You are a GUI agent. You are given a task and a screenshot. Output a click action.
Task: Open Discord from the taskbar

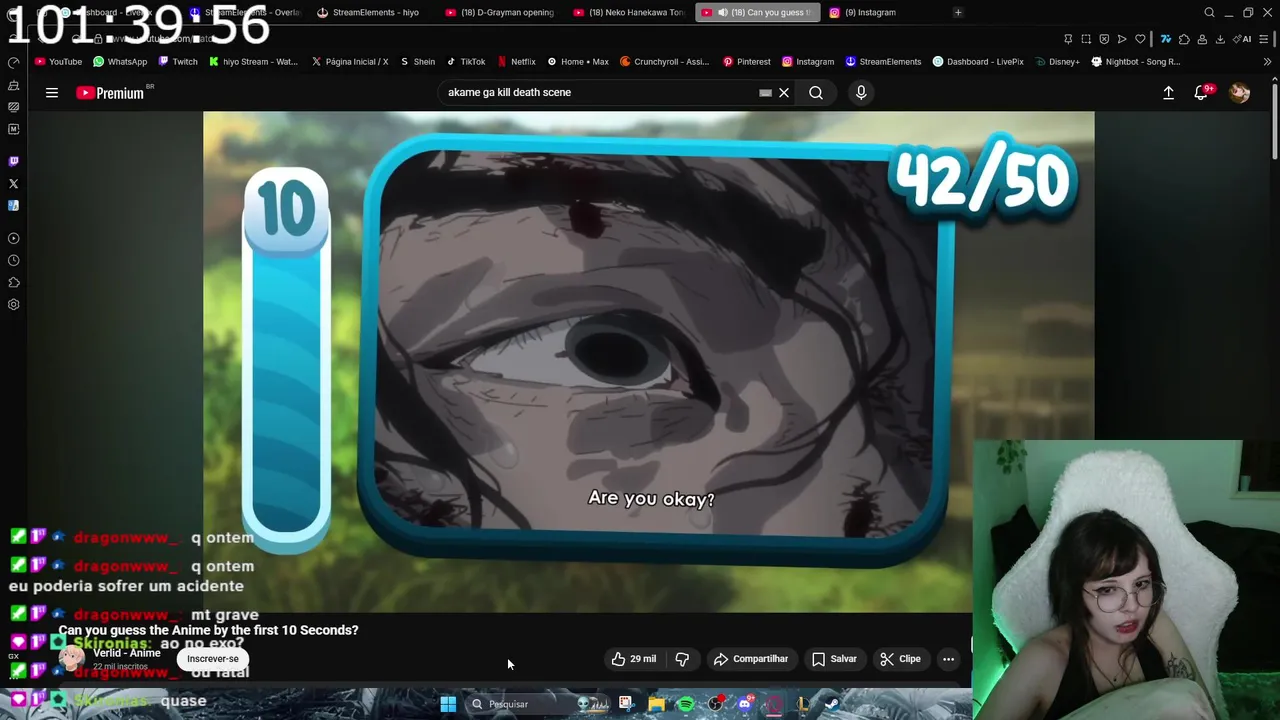tap(744, 704)
